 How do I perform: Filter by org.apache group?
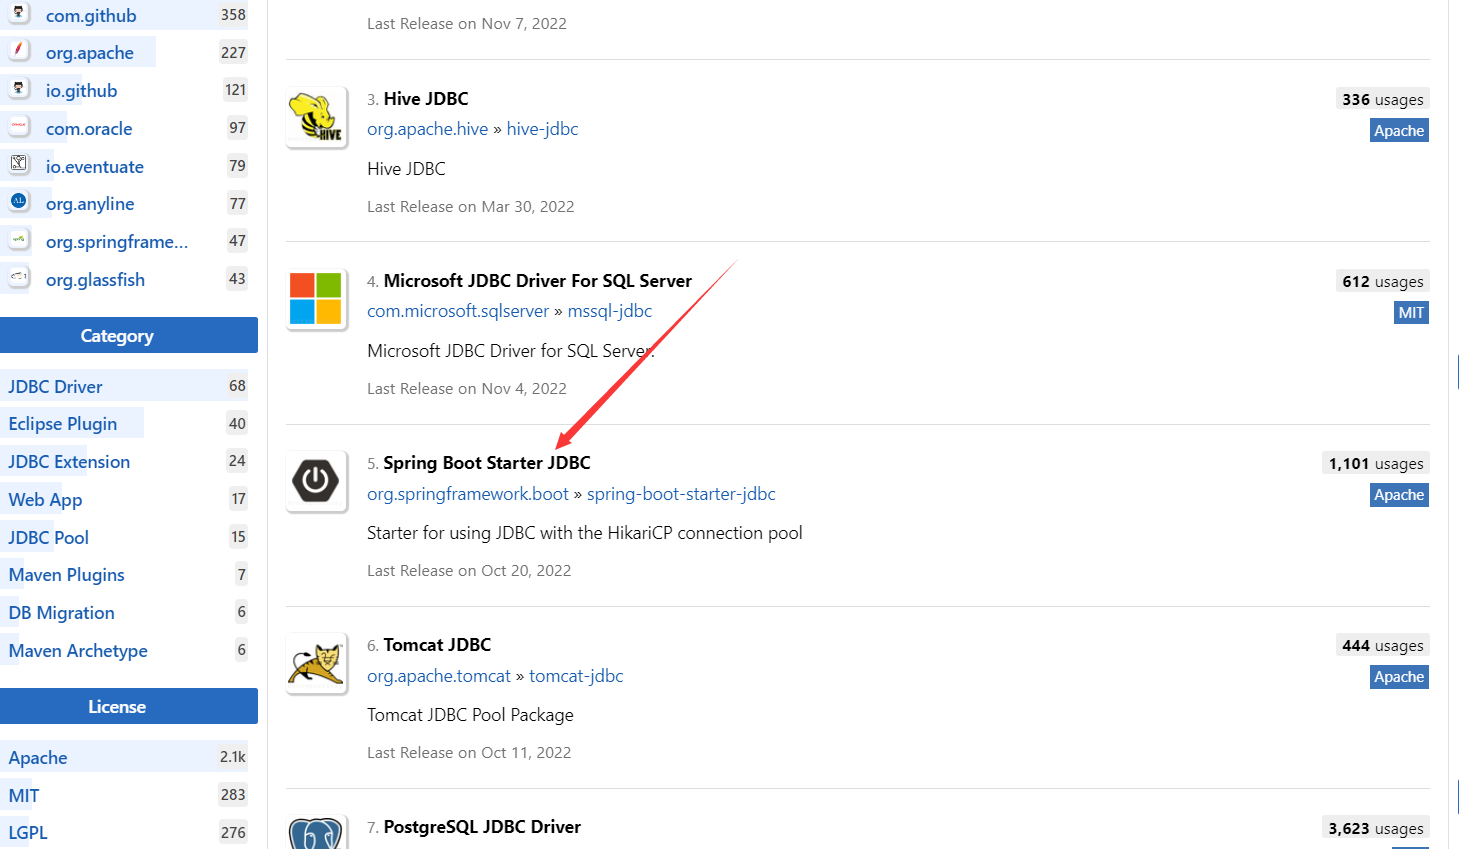pos(90,53)
